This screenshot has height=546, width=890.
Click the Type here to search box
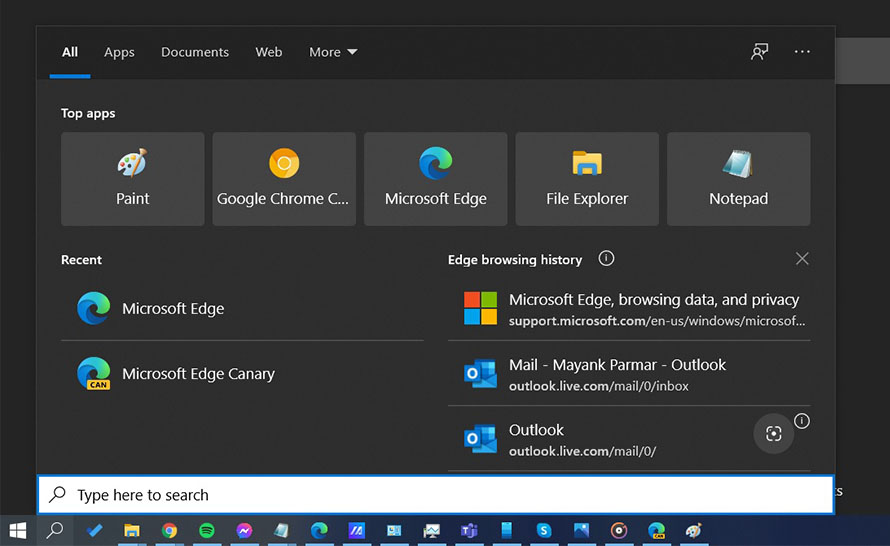click(x=435, y=495)
